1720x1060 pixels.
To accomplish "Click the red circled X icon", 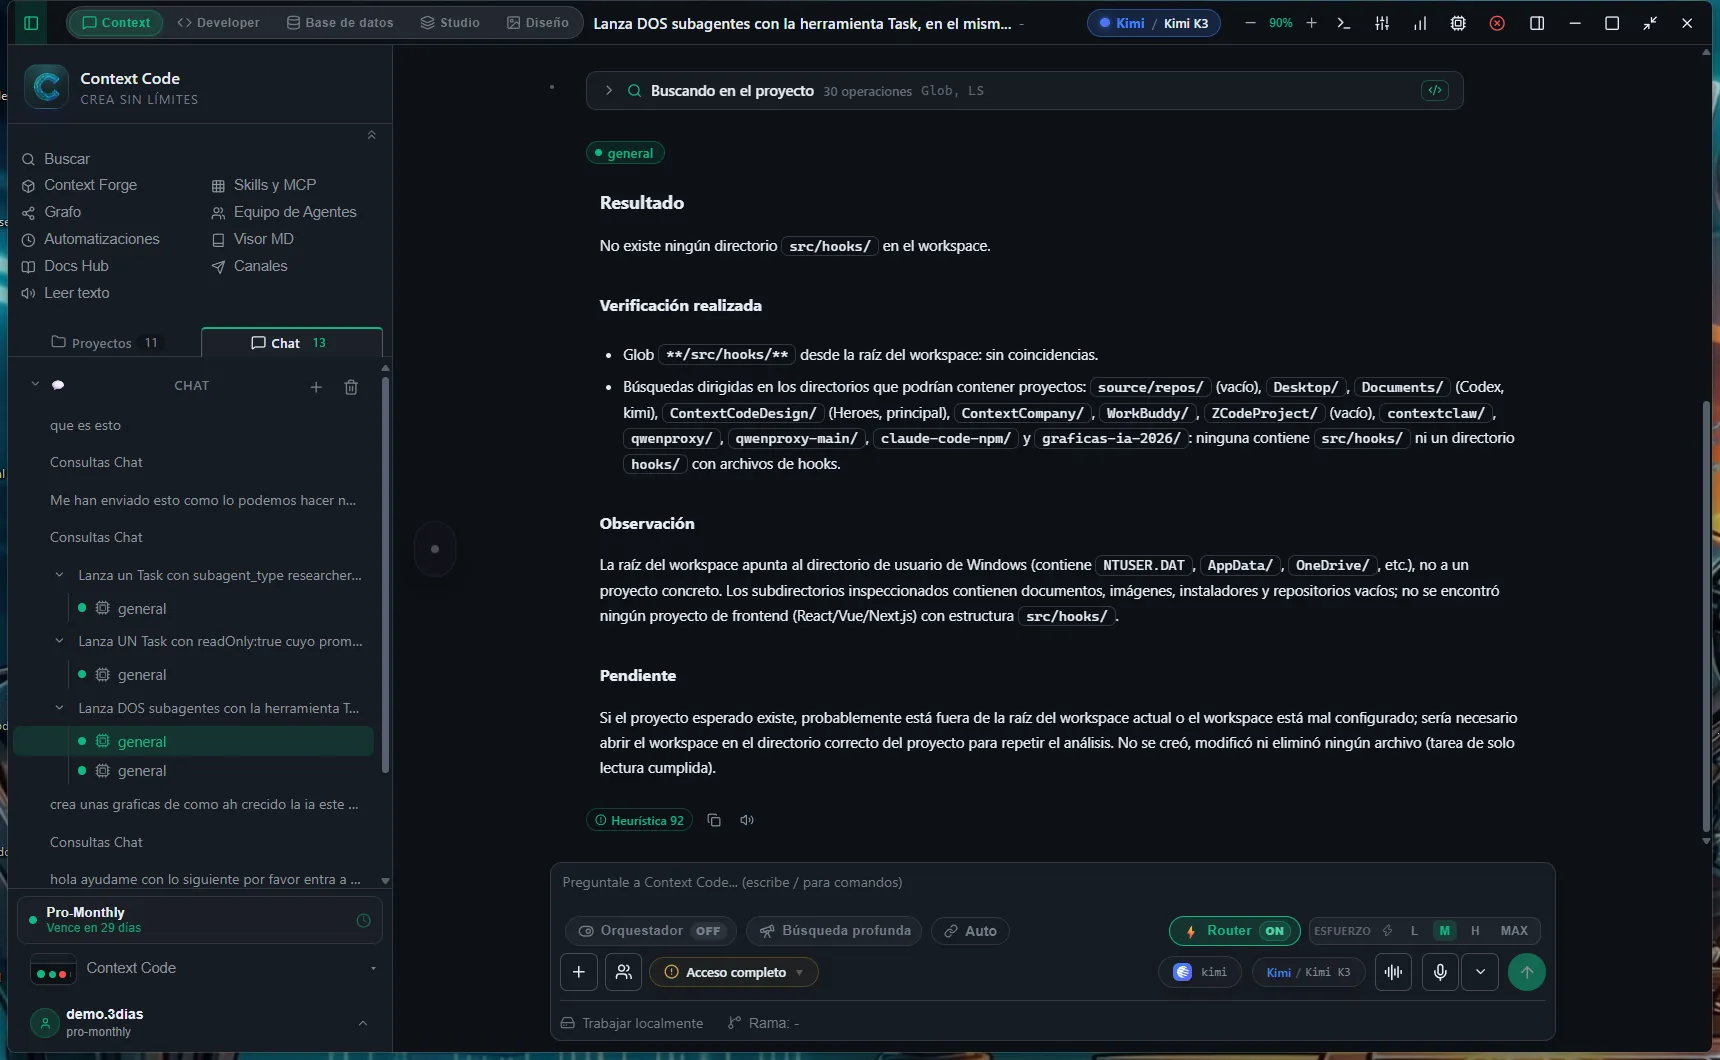I will click(x=1497, y=23).
